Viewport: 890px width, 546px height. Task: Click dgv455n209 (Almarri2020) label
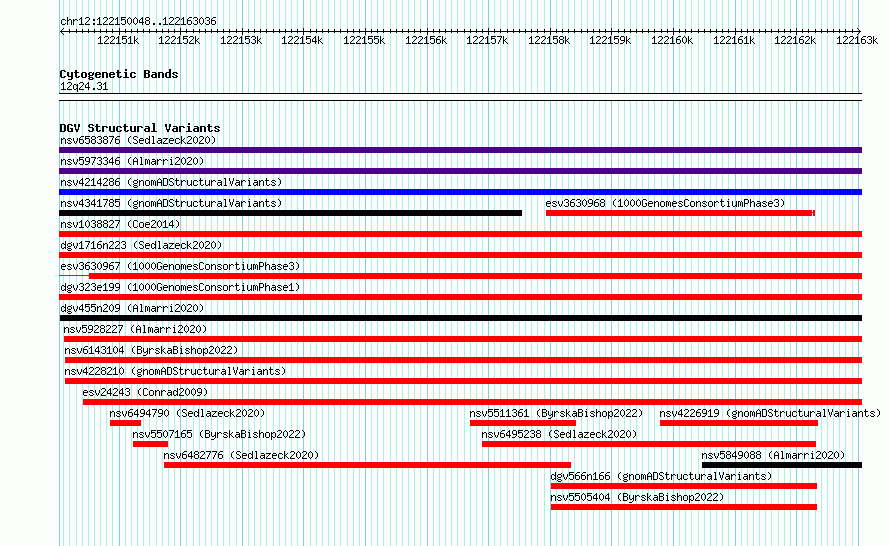coord(132,308)
